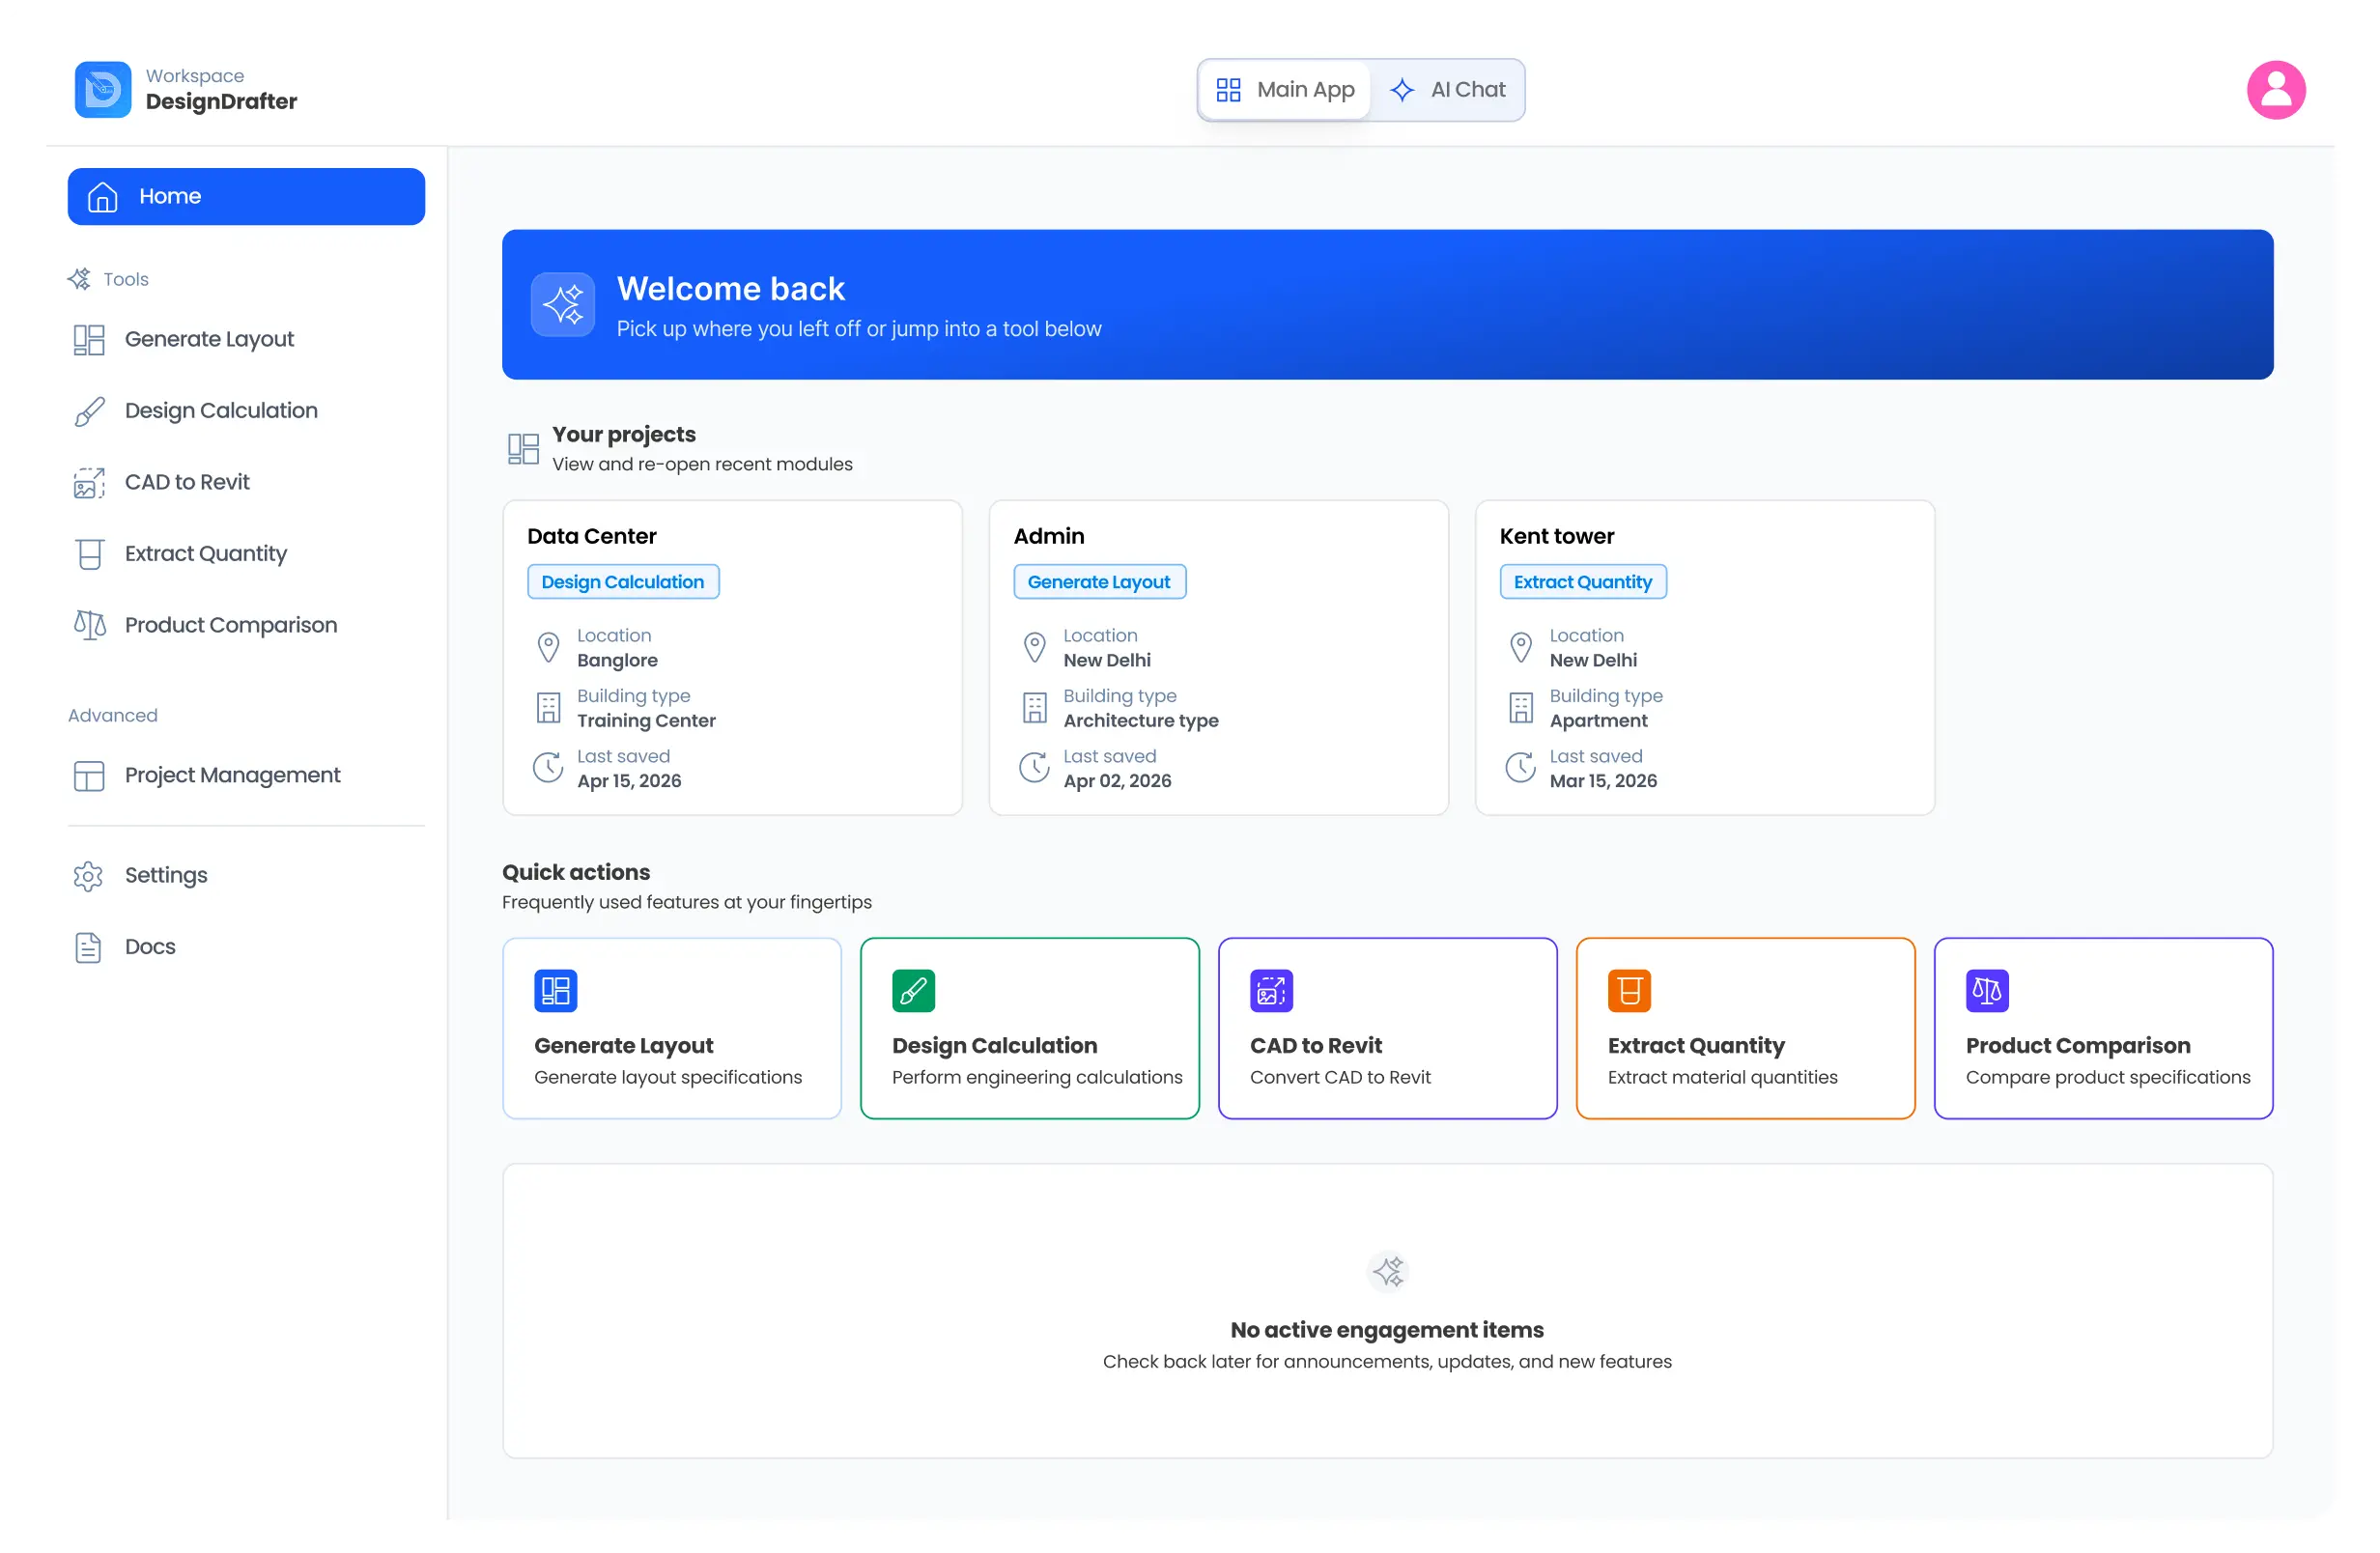Click the Generate Layout tag on Admin
This screenshot has width=2380, height=1553.
[1099, 582]
